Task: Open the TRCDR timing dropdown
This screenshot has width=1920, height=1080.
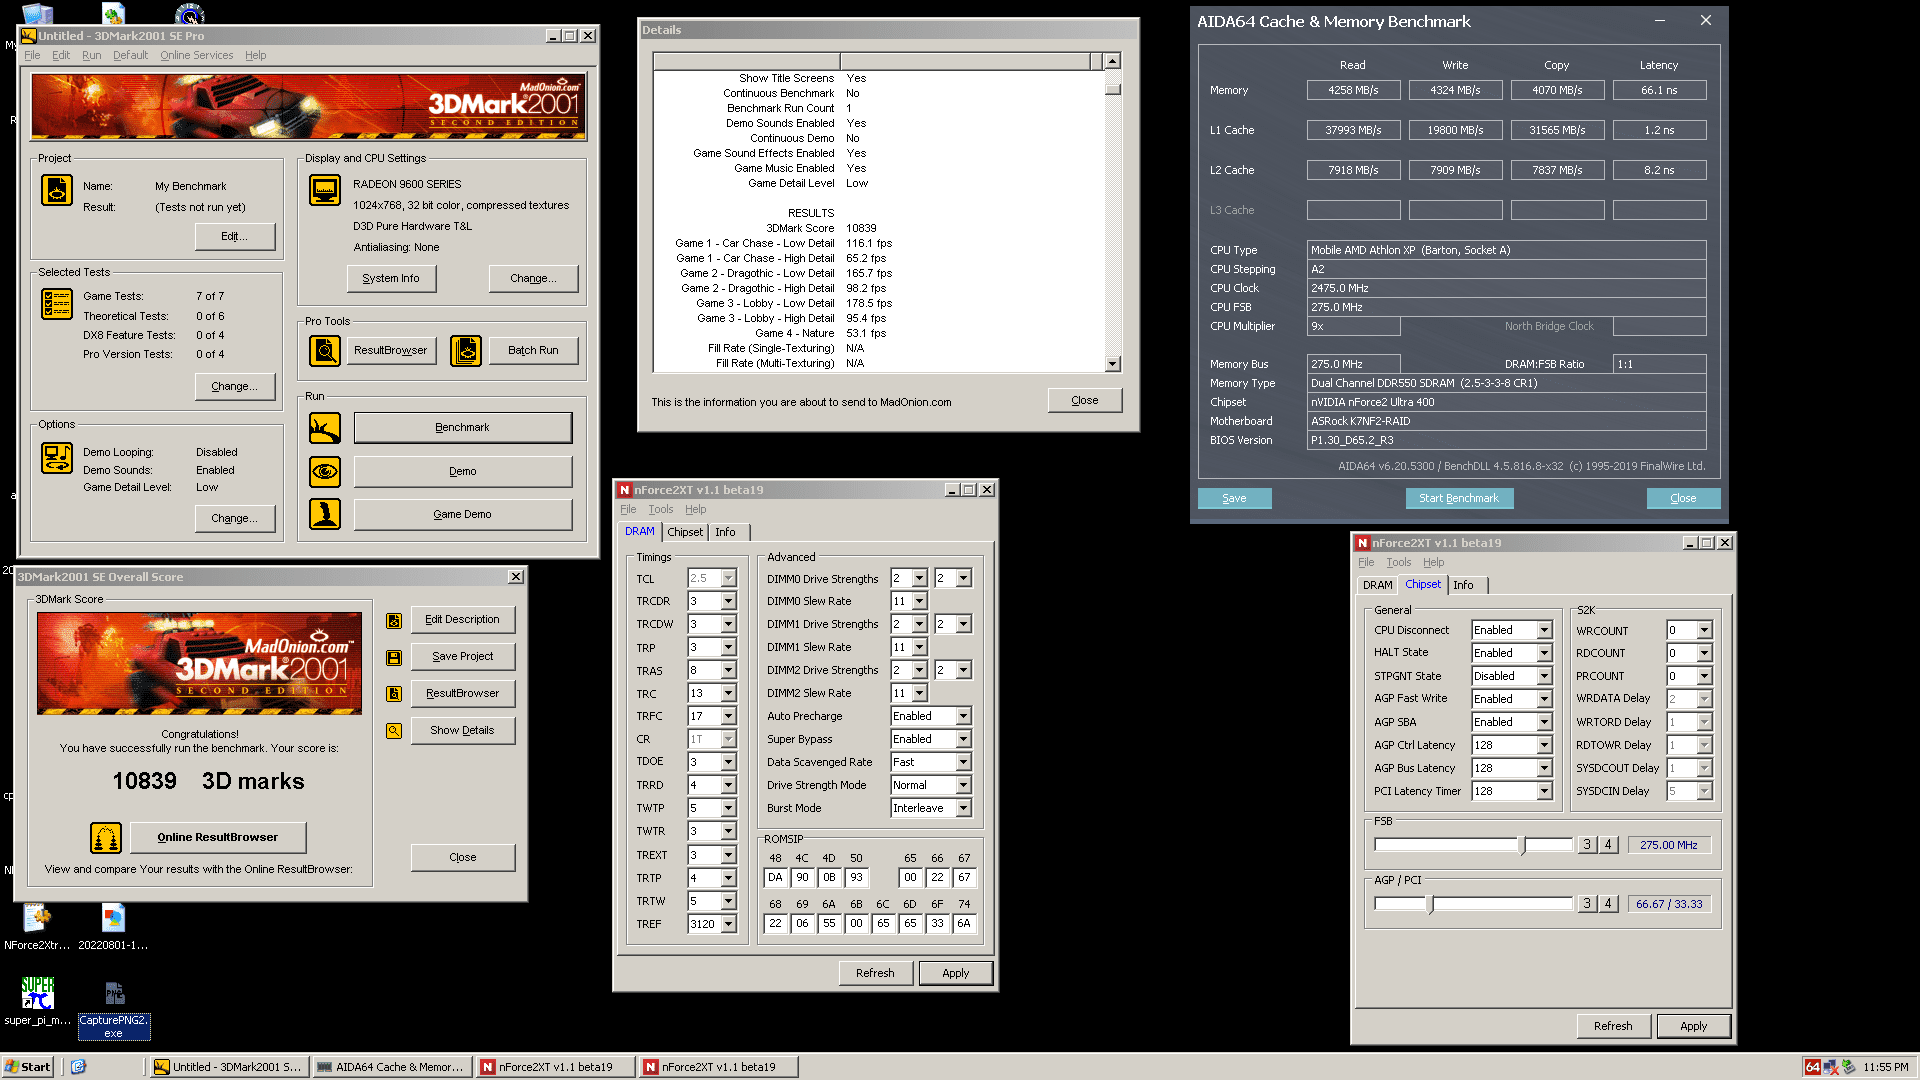Action: (728, 602)
